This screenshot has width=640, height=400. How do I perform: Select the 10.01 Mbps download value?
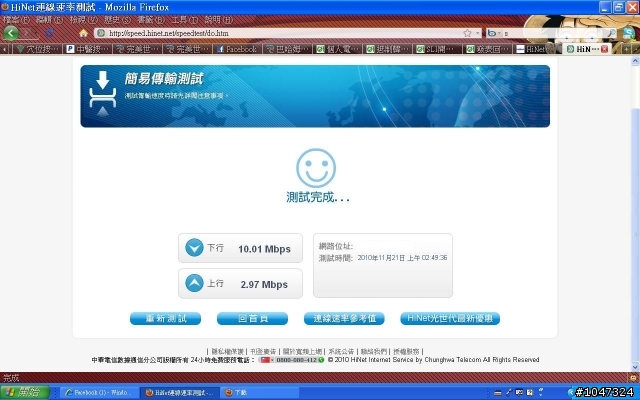pyautogui.click(x=264, y=249)
